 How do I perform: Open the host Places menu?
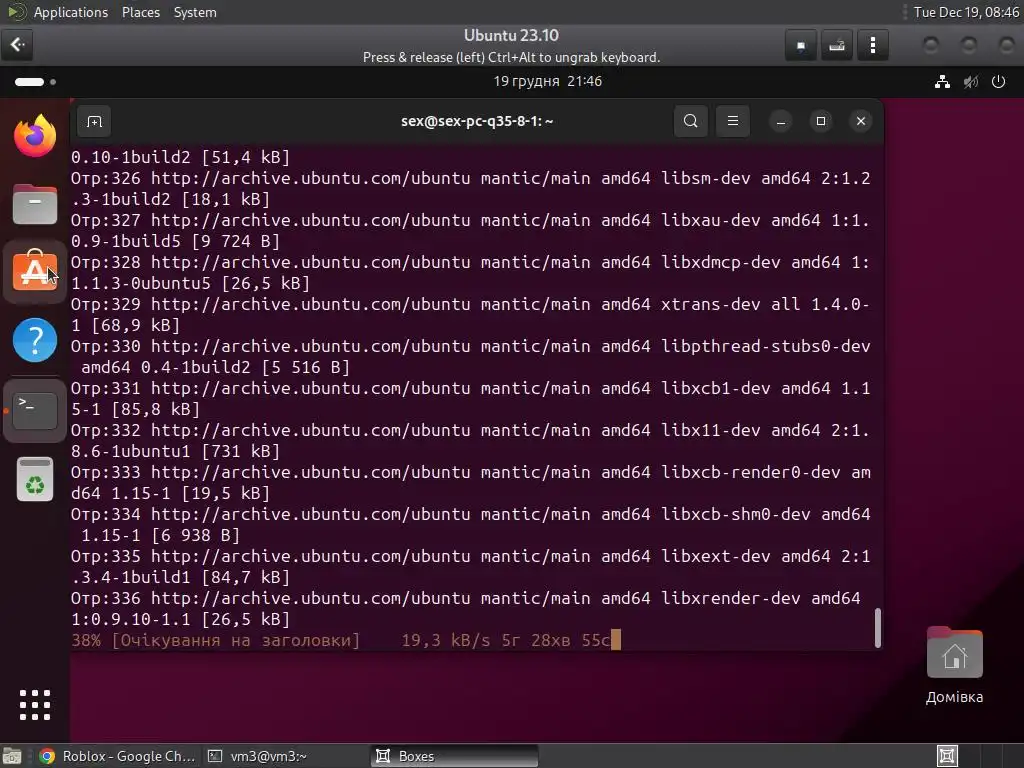[140, 12]
